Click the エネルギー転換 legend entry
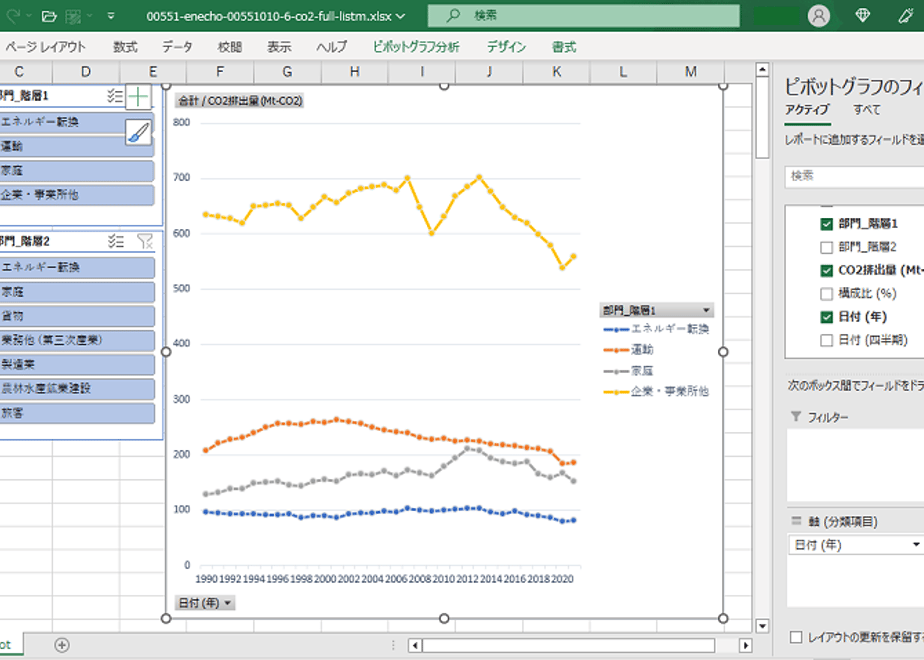This screenshot has width=924, height=660. 656,329
